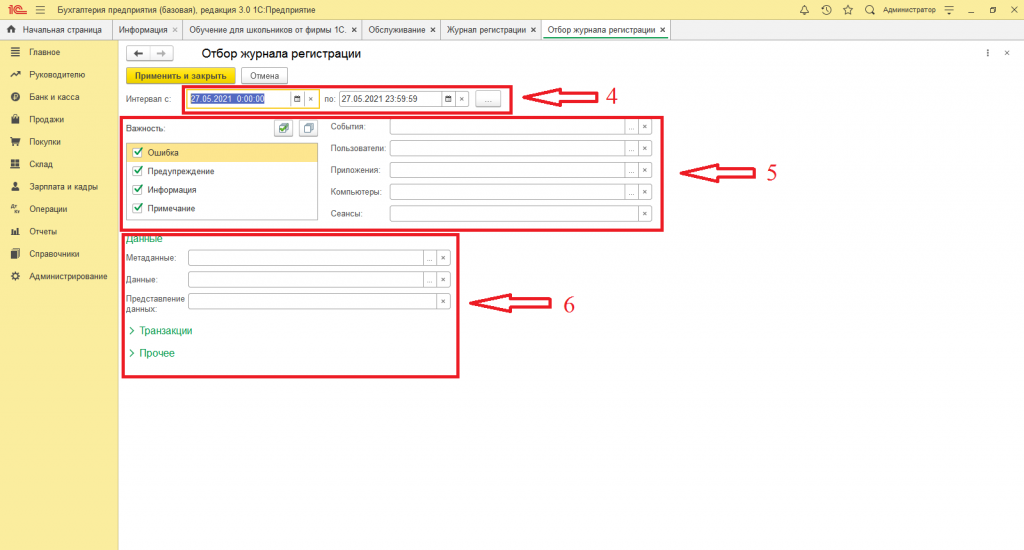1024x550 pixels.
Task: Open the Компьютеры selection list
Action: [x=631, y=192]
